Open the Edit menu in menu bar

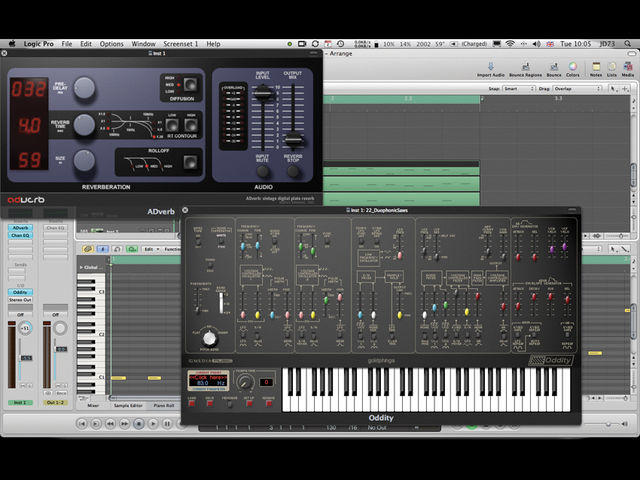click(86, 44)
